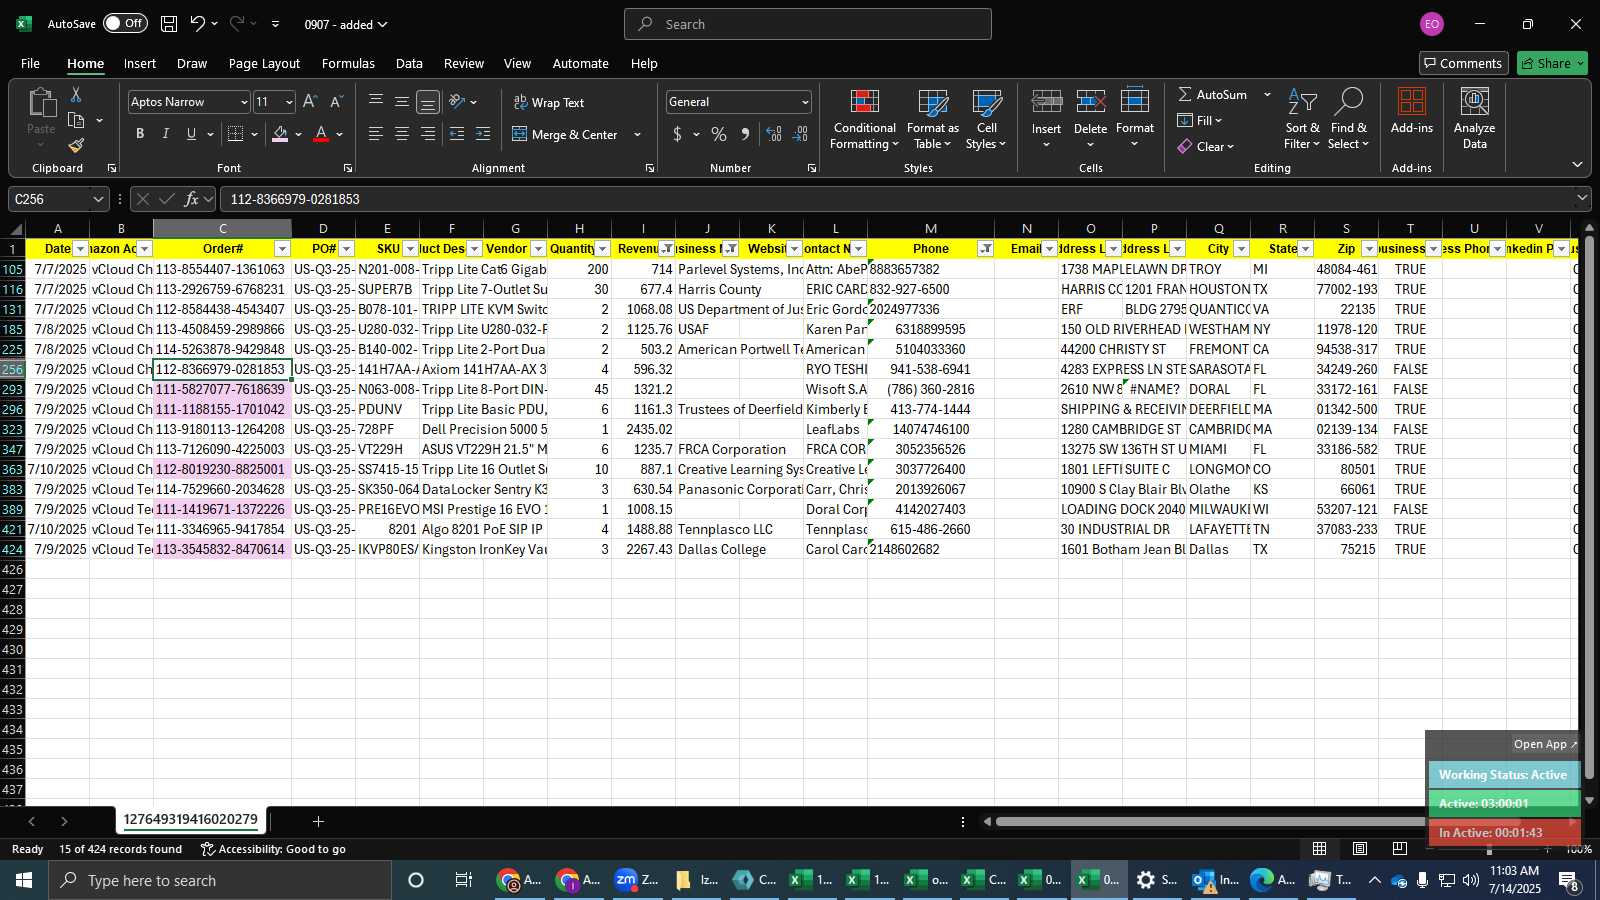This screenshot has height=900, width=1600.
Task: Open the Name Box dropdown arrow
Action: pos(97,199)
